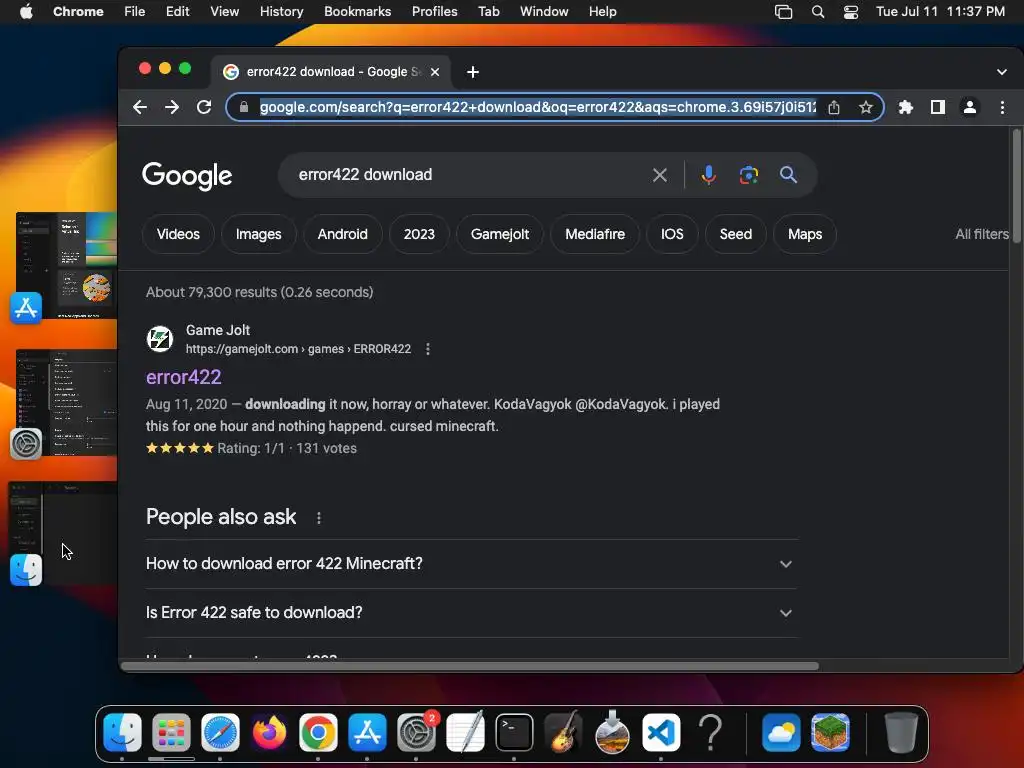Apply the Gamejolt filter chip
This screenshot has height=768, width=1024.
pos(500,234)
